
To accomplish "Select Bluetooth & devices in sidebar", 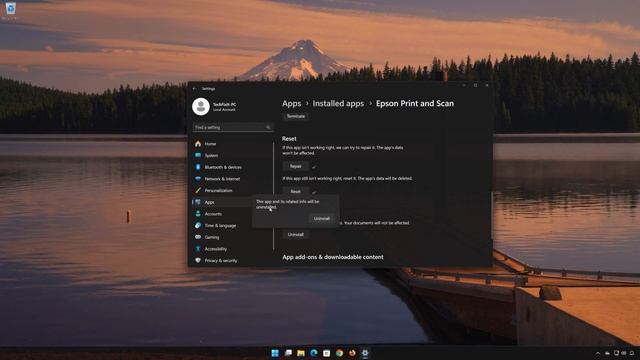I will [222, 167].
